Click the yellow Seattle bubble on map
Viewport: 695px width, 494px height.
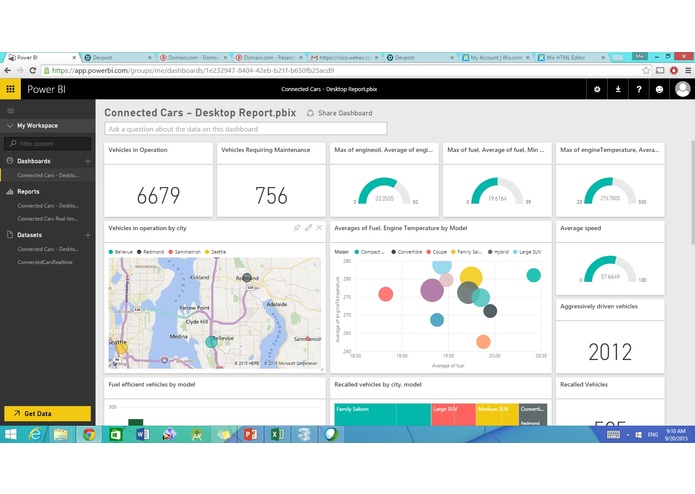pos(121,348)
